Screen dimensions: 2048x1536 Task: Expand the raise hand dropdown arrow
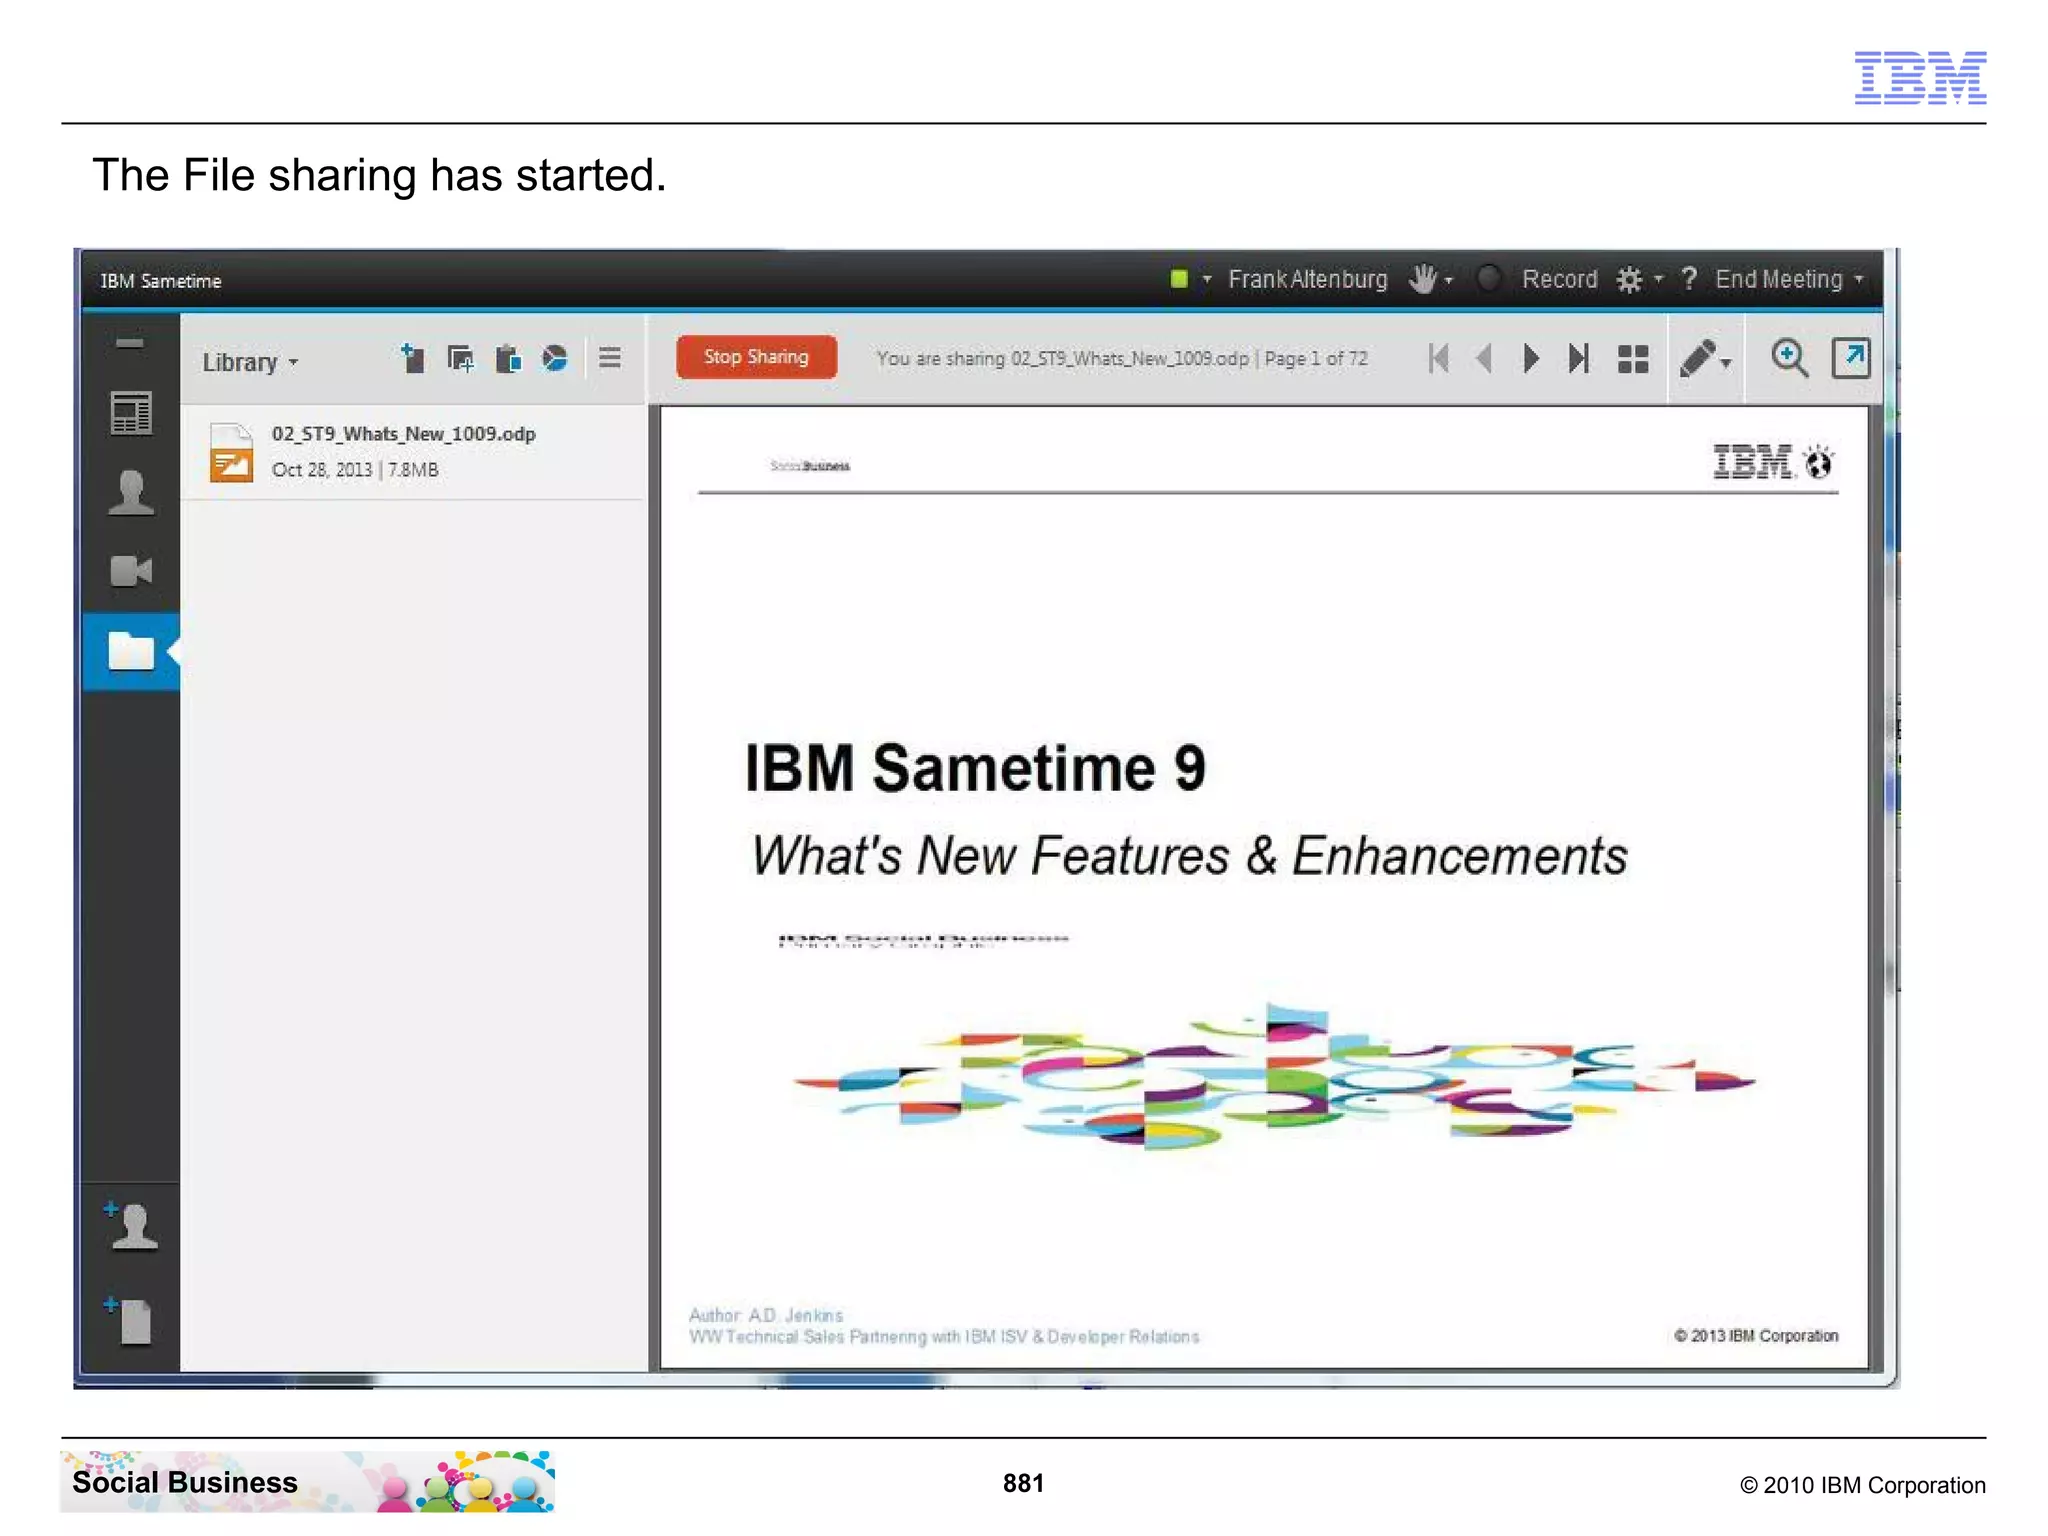pos(1448,281)
